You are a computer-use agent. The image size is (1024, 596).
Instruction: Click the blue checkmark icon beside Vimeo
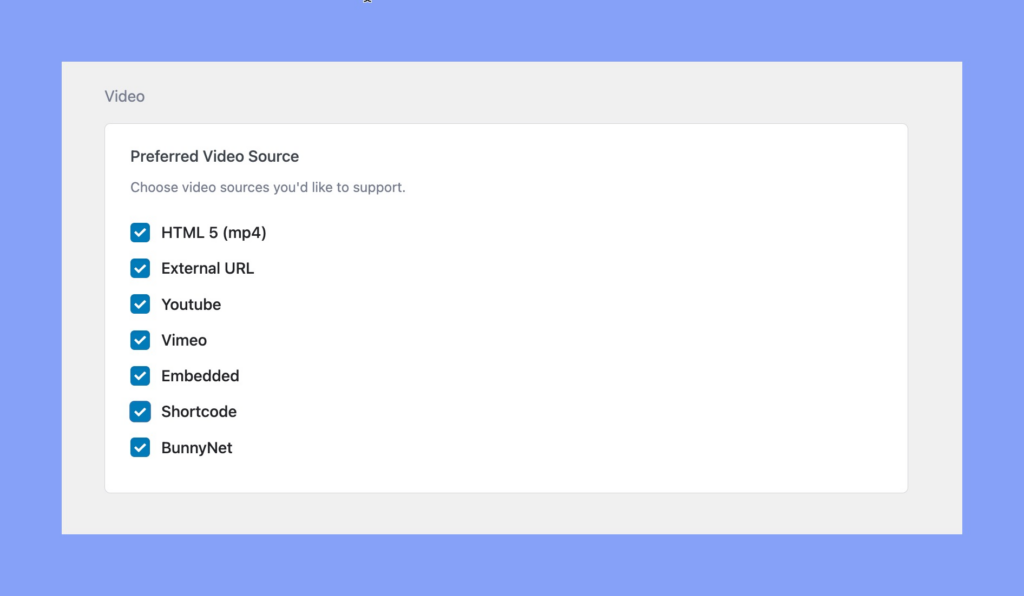140,340
